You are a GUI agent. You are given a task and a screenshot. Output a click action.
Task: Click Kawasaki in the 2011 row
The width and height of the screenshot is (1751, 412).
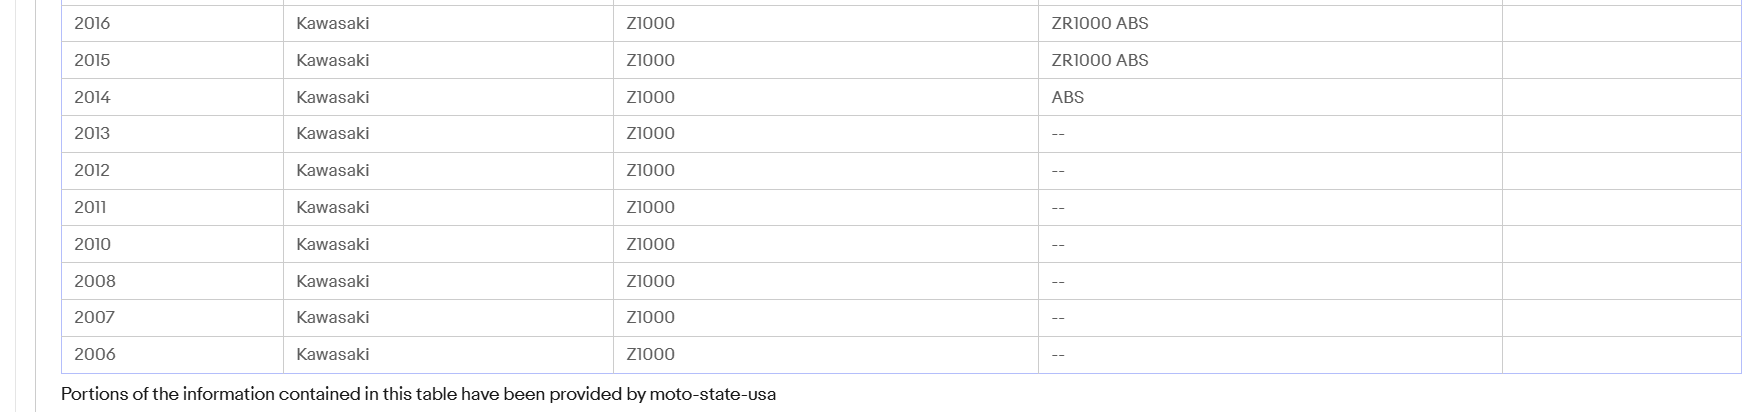[333, 207]
